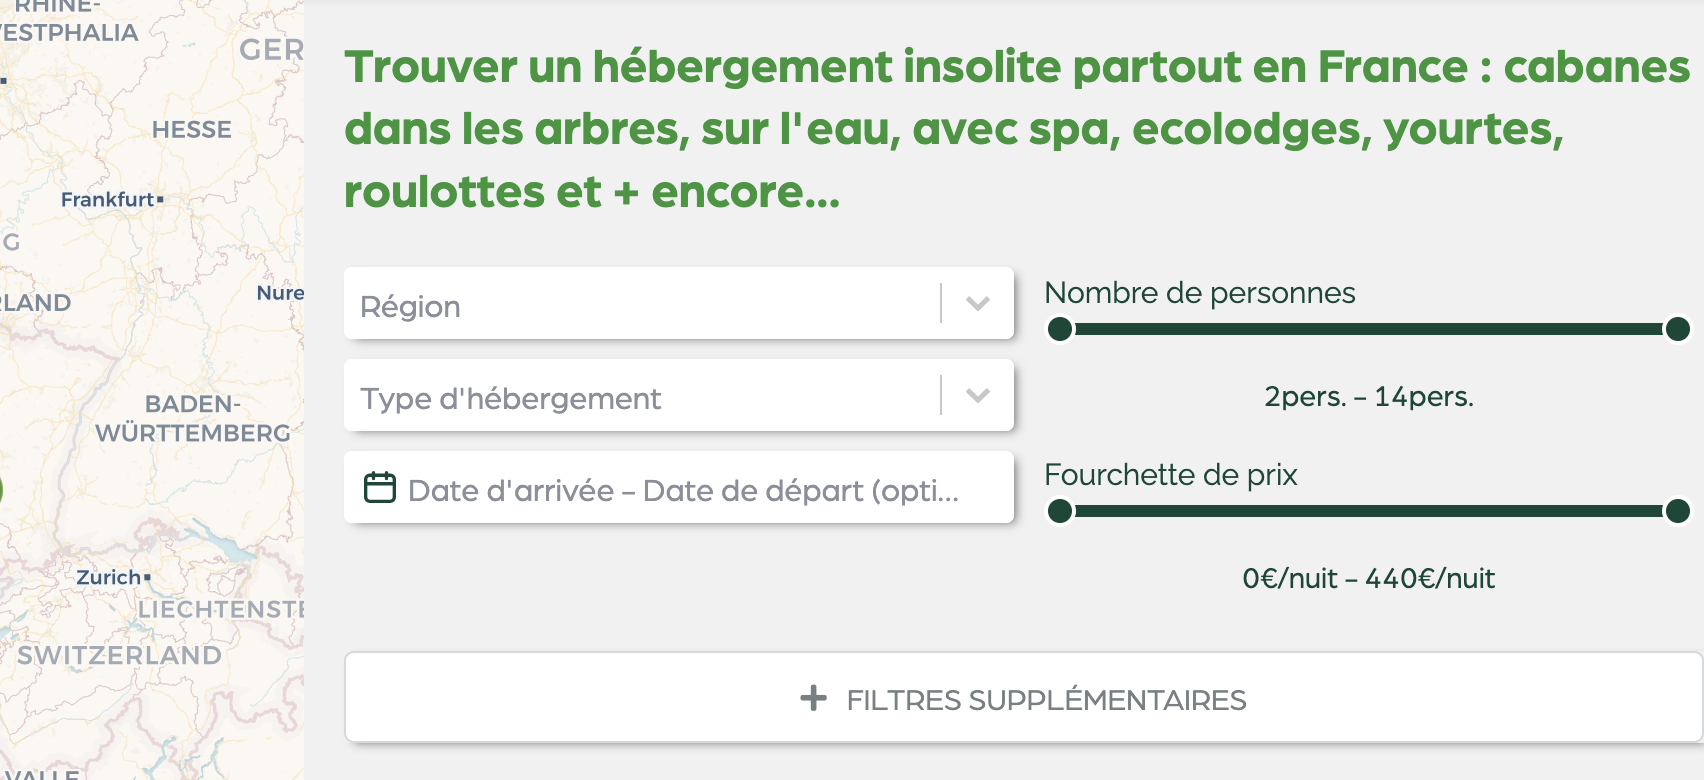This screenshot has height=780, width=1704.
Task: Open the Région select field
Action: click(x=640, y=304)
